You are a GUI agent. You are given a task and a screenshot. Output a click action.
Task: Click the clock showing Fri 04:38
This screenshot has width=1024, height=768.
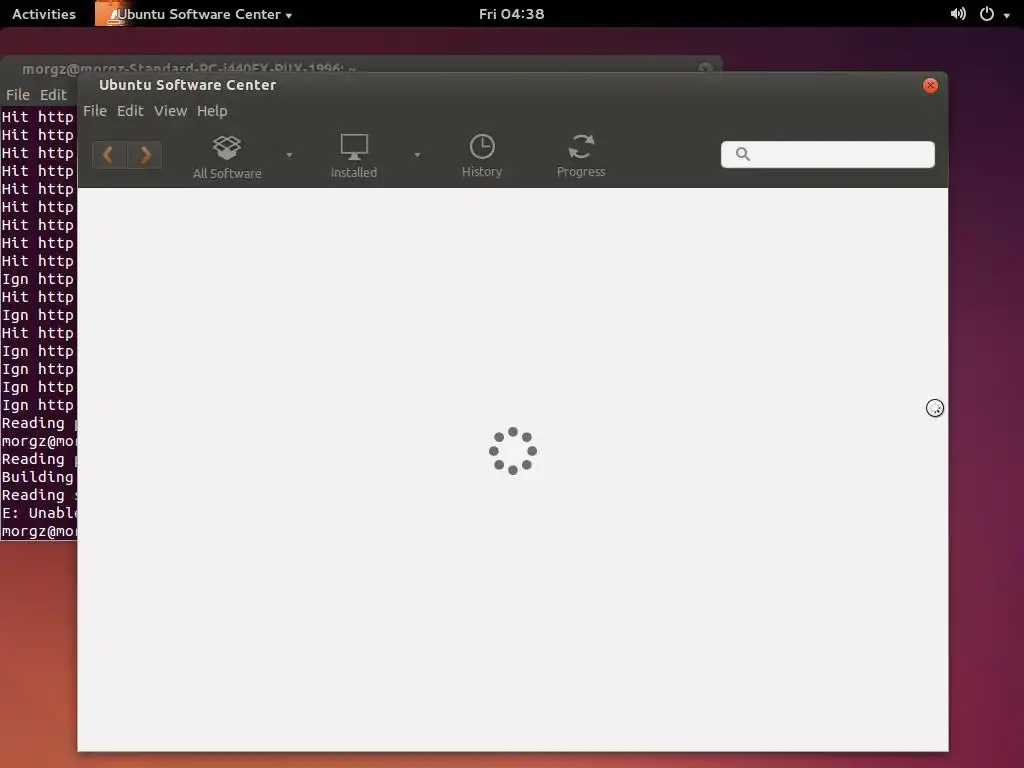[511, 14]
